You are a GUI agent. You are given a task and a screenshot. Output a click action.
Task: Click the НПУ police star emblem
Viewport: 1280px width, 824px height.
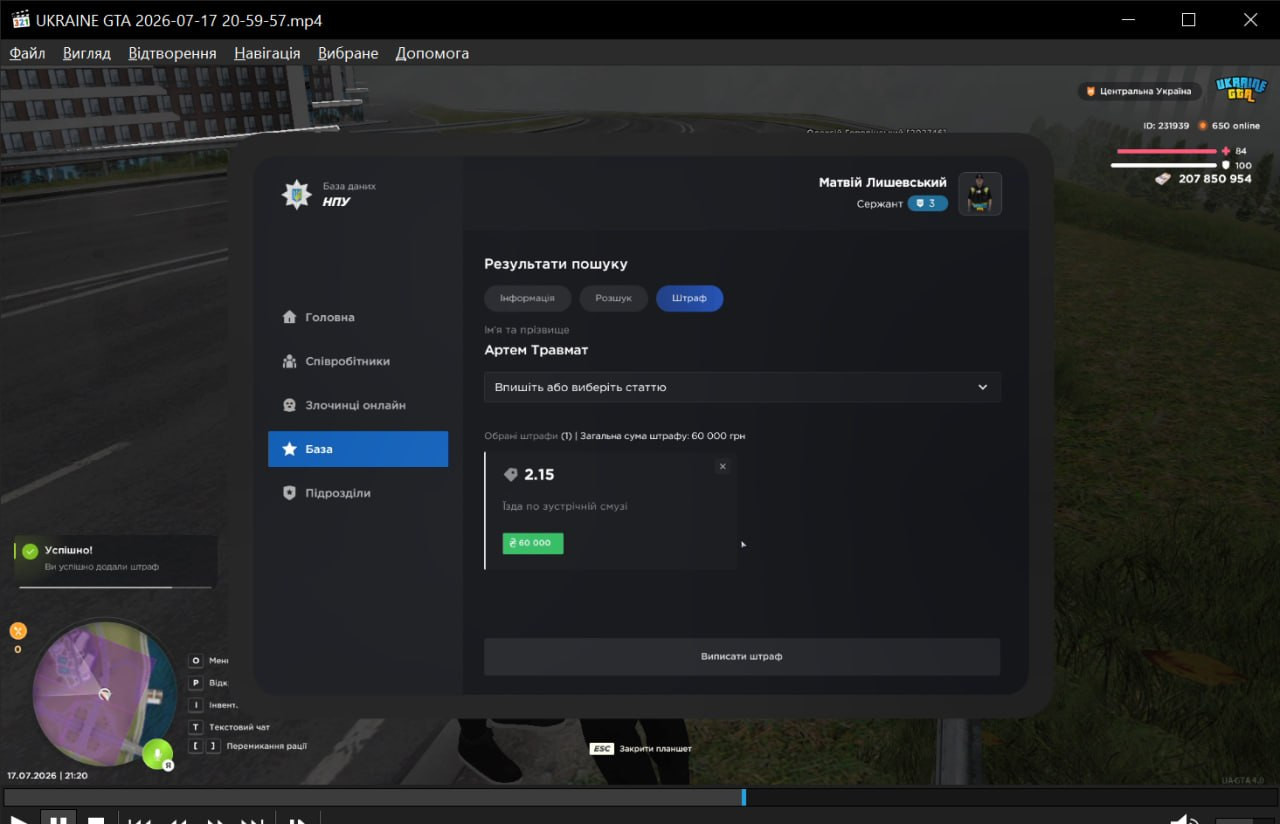[296, 194]
